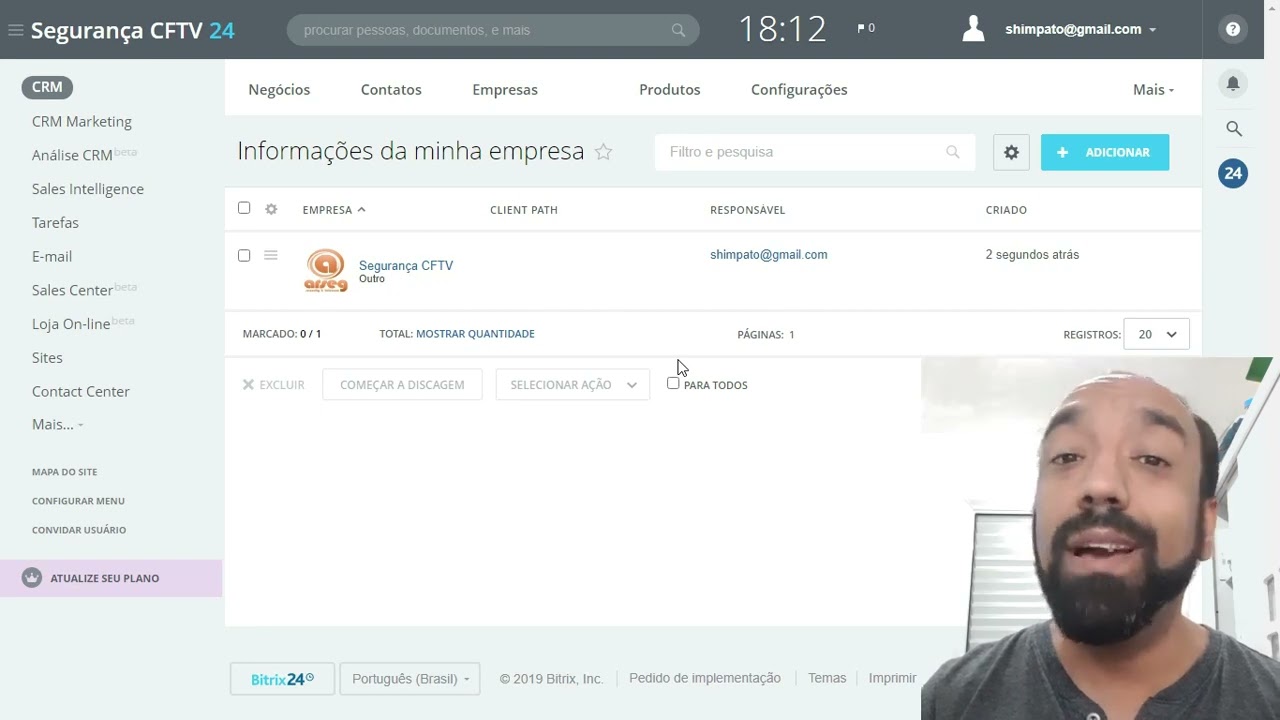Expand the Mais menu in the top navigation
This screenshot has width=1280, height=720.
click(x=1153, y=89)
